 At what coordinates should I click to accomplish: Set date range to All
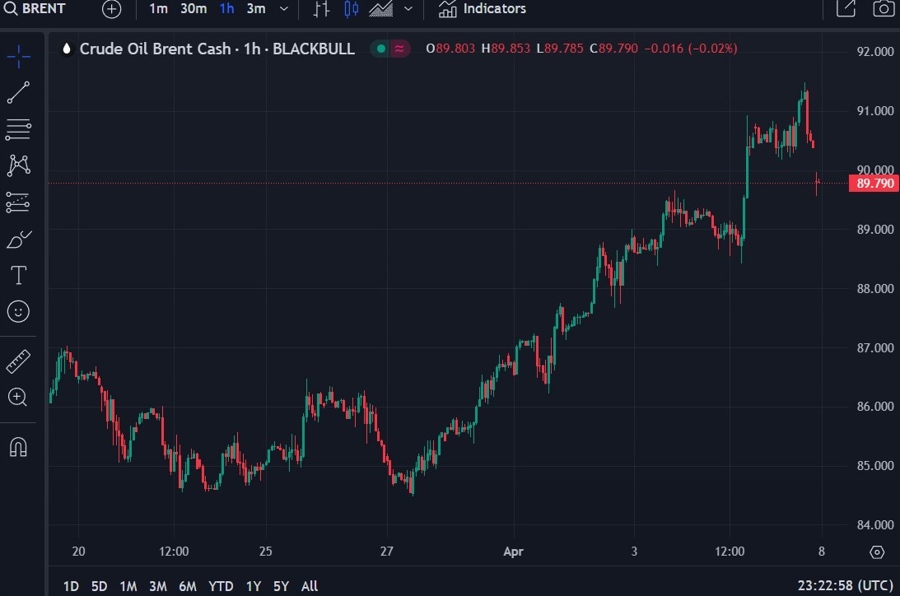click(x=309, y=586)
